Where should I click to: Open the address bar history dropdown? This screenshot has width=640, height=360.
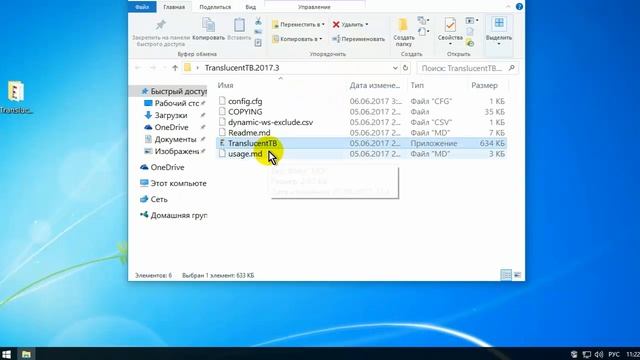[x=395, y=68]
